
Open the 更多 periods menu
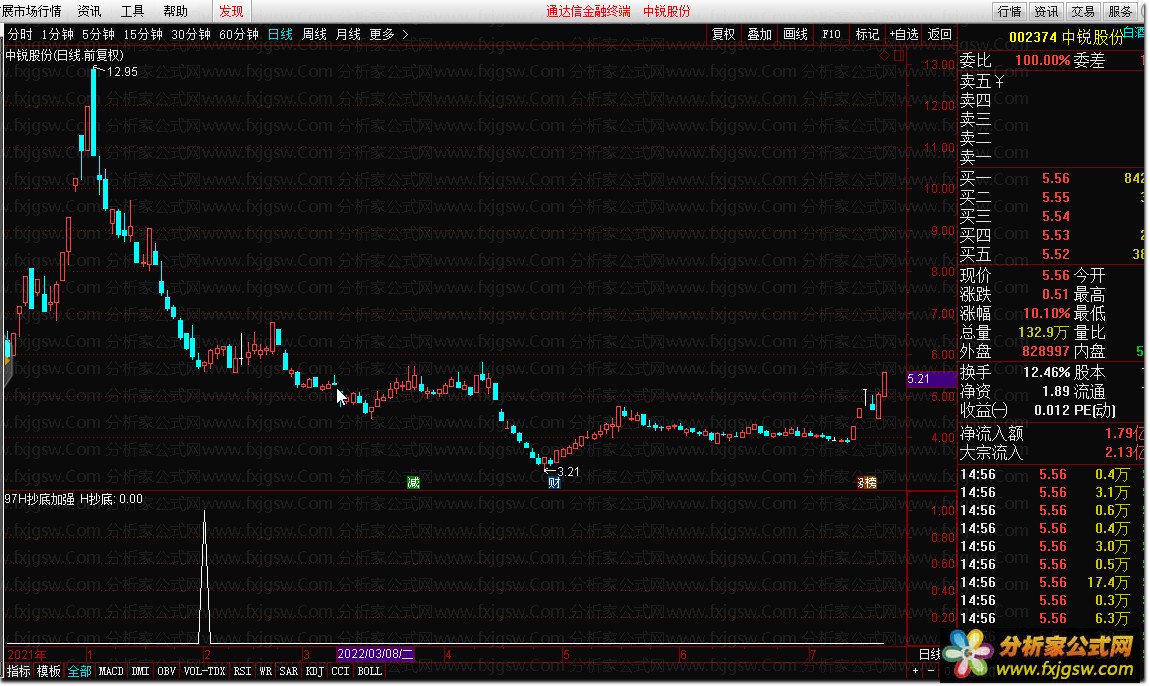click(x=382, y=34)
